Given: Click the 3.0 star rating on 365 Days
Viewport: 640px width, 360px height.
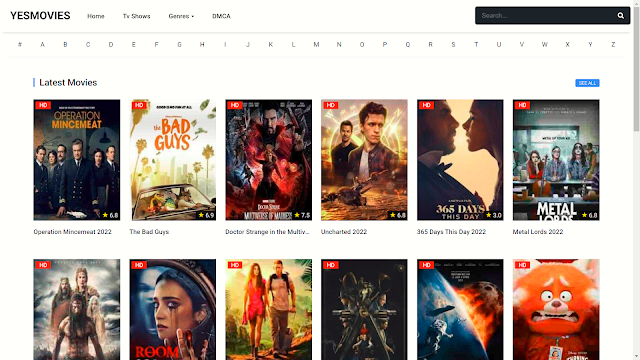Looking at the screenshot, I should pos(494,215).
